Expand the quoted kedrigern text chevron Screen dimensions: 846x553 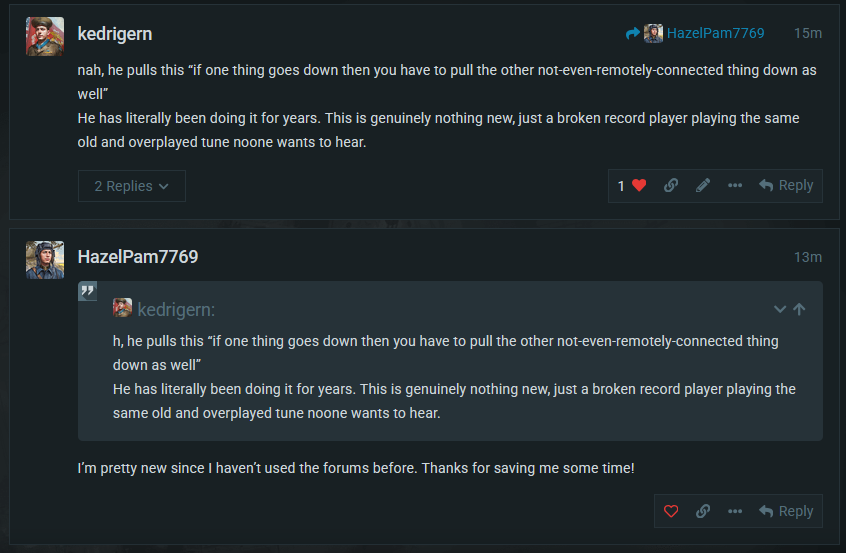(780, 309)
